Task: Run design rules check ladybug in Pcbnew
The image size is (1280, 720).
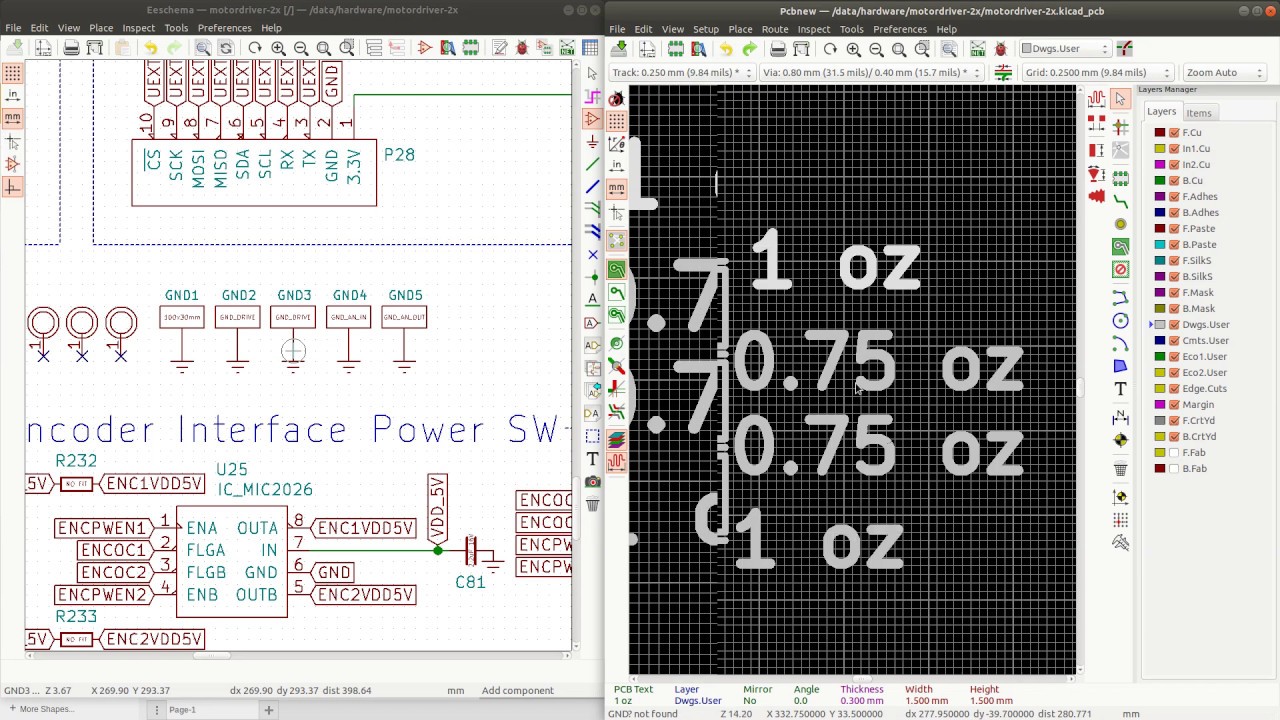Action: [1000, 49]
